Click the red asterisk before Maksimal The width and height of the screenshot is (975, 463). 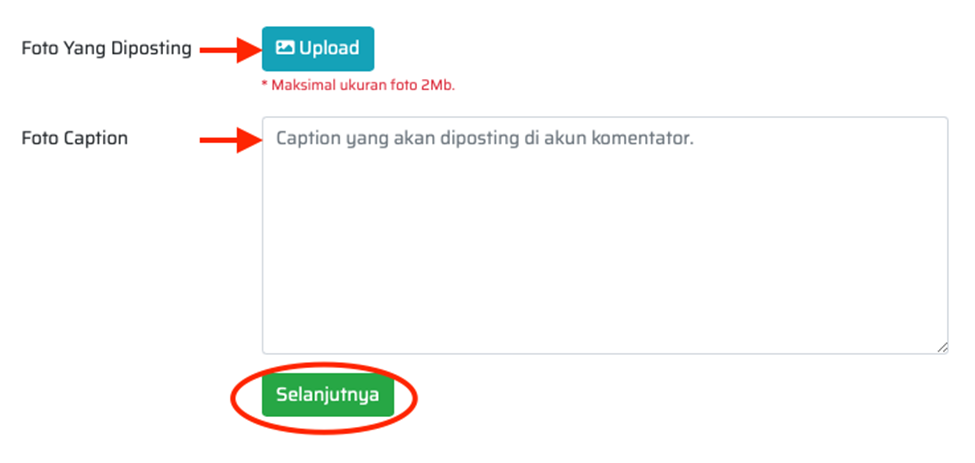(264, 86)
